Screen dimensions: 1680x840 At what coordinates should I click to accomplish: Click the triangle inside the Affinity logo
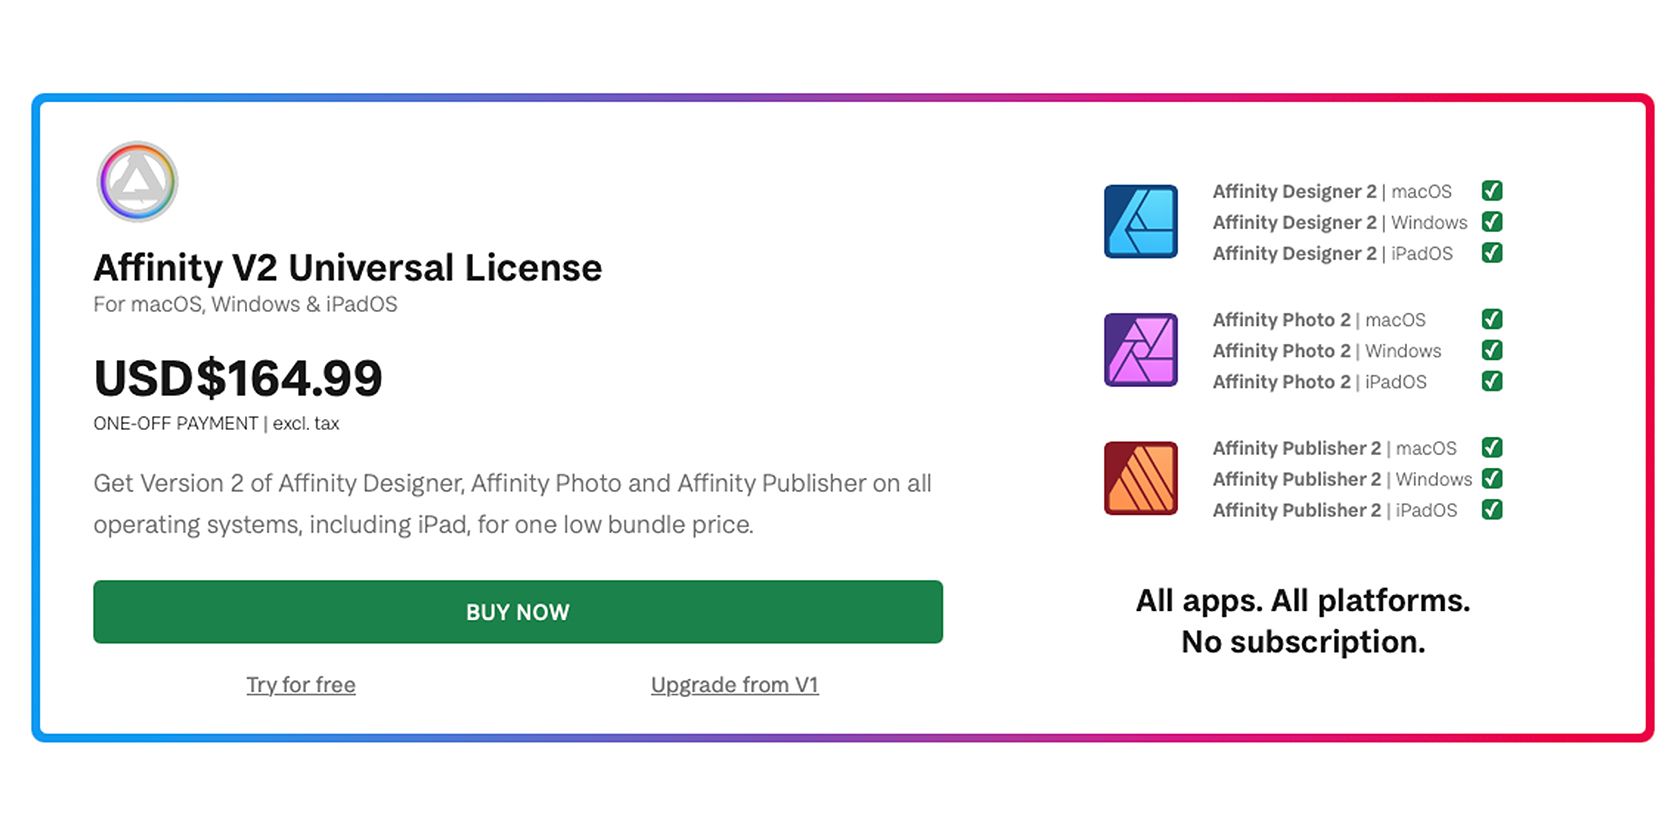(x=137, y=181)
